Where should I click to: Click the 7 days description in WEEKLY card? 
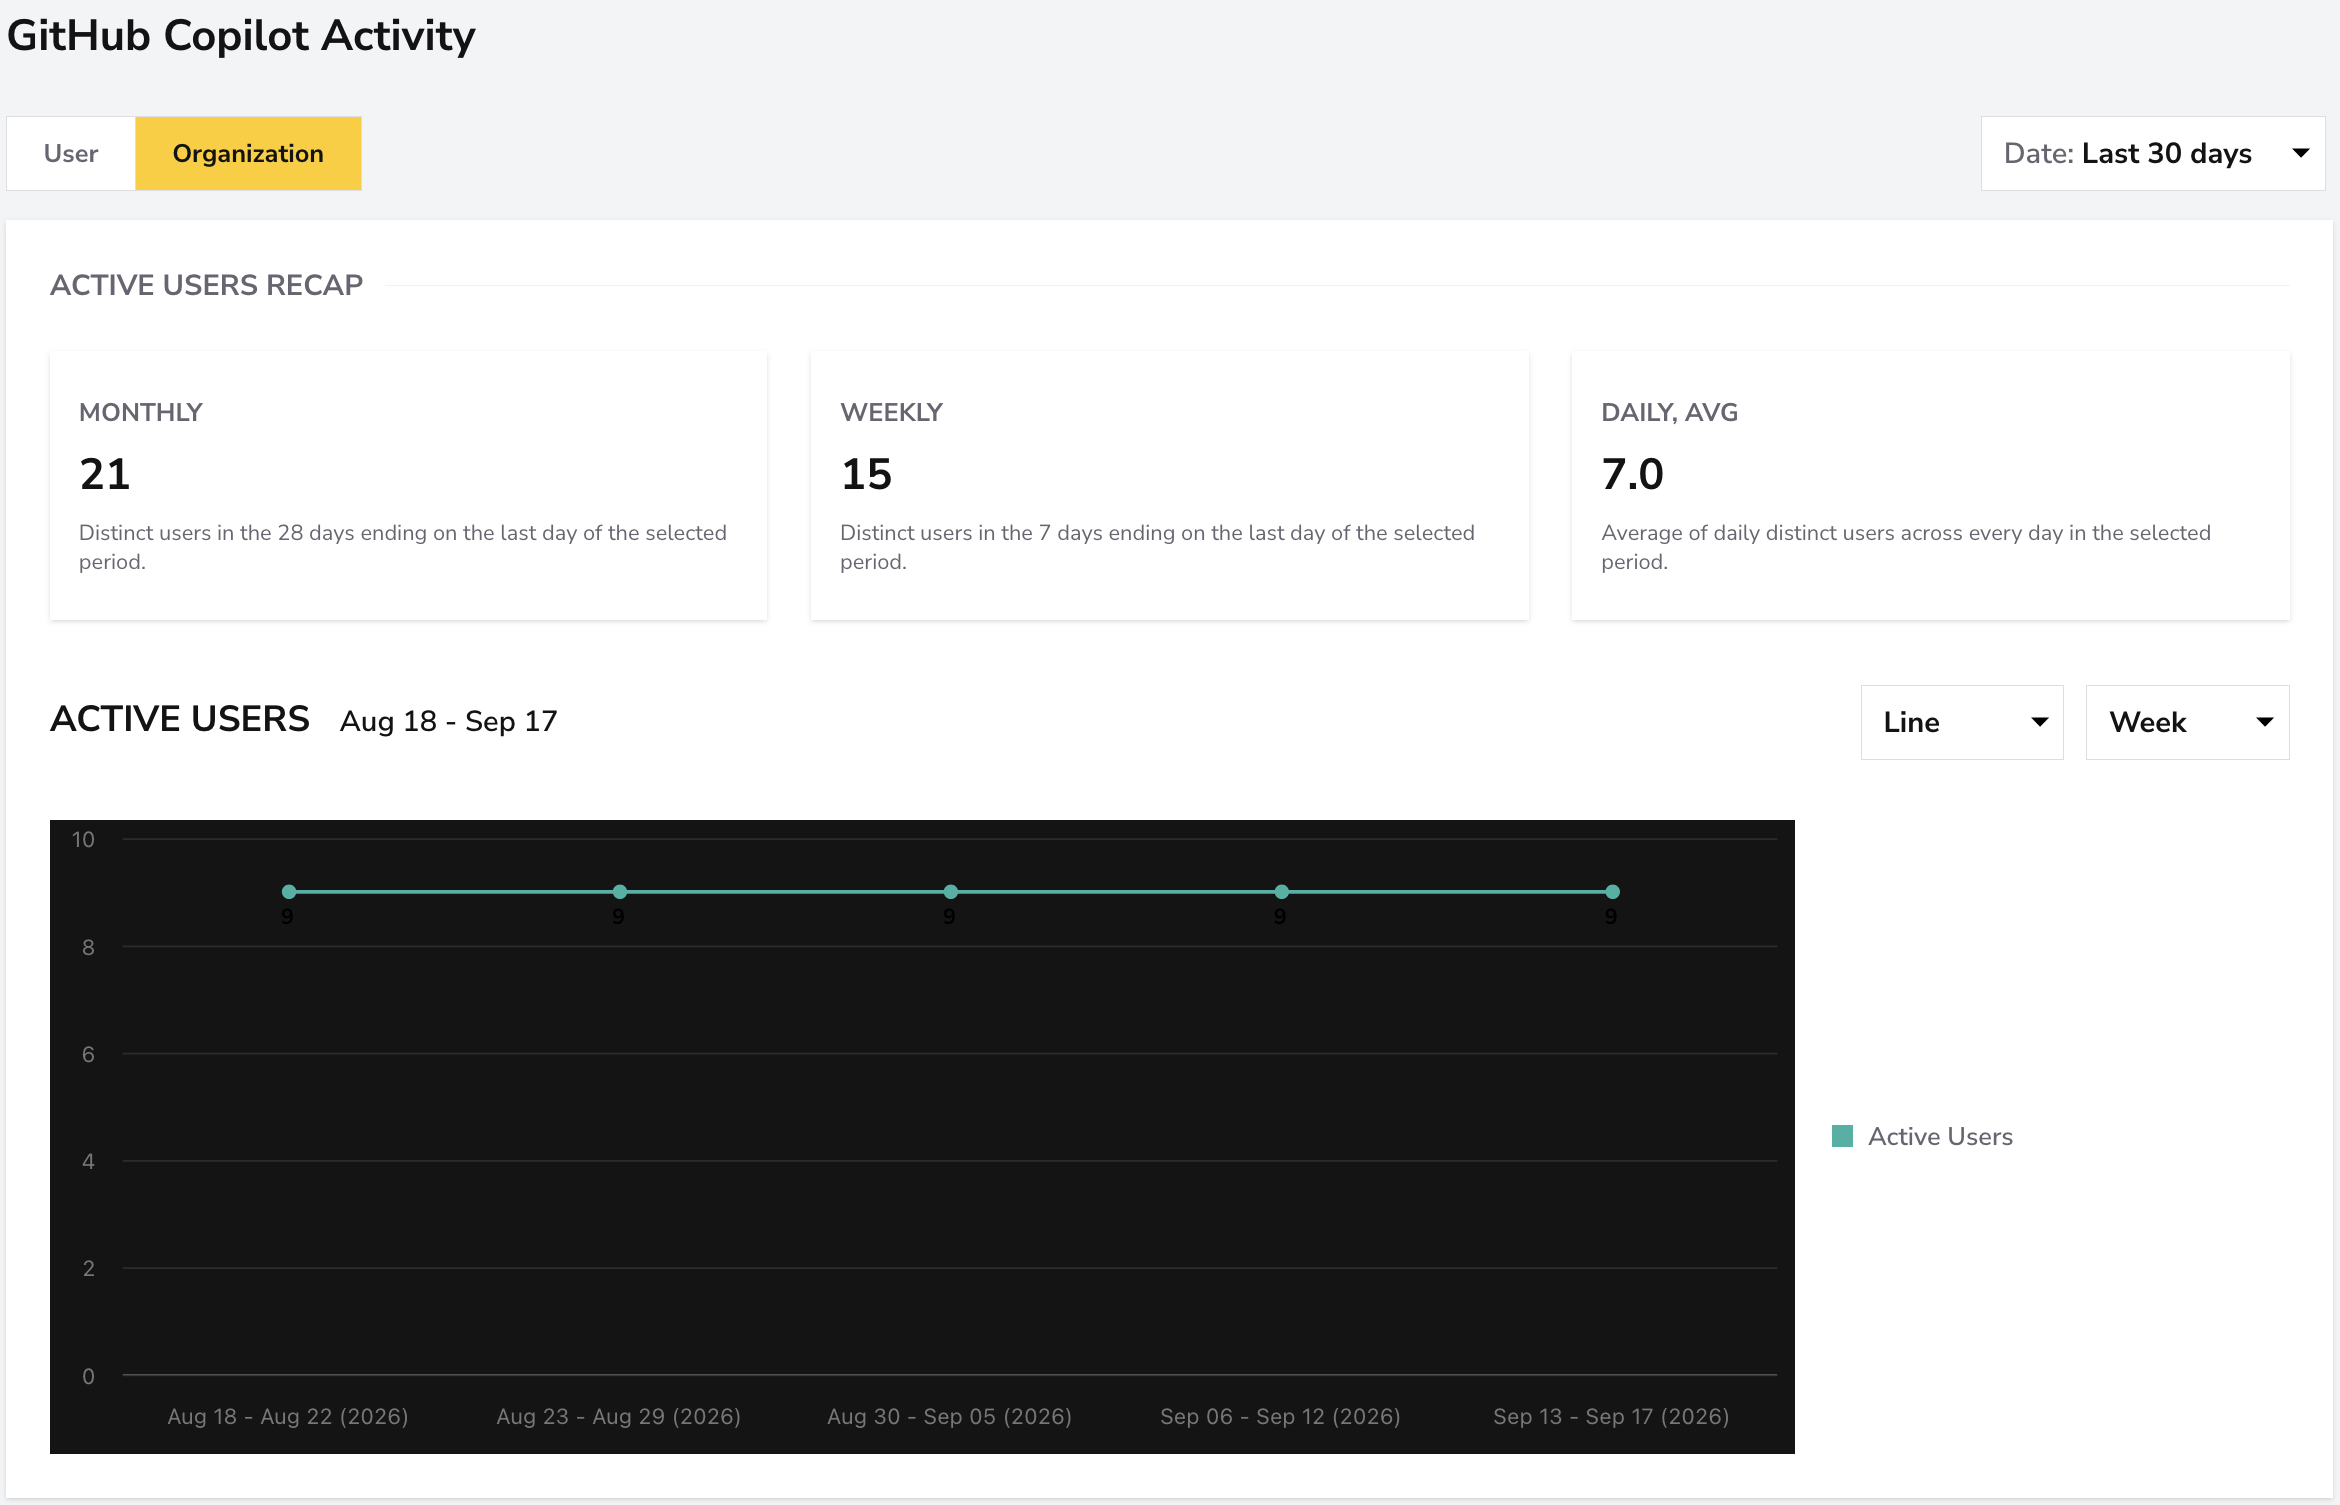coord(1157,547)
